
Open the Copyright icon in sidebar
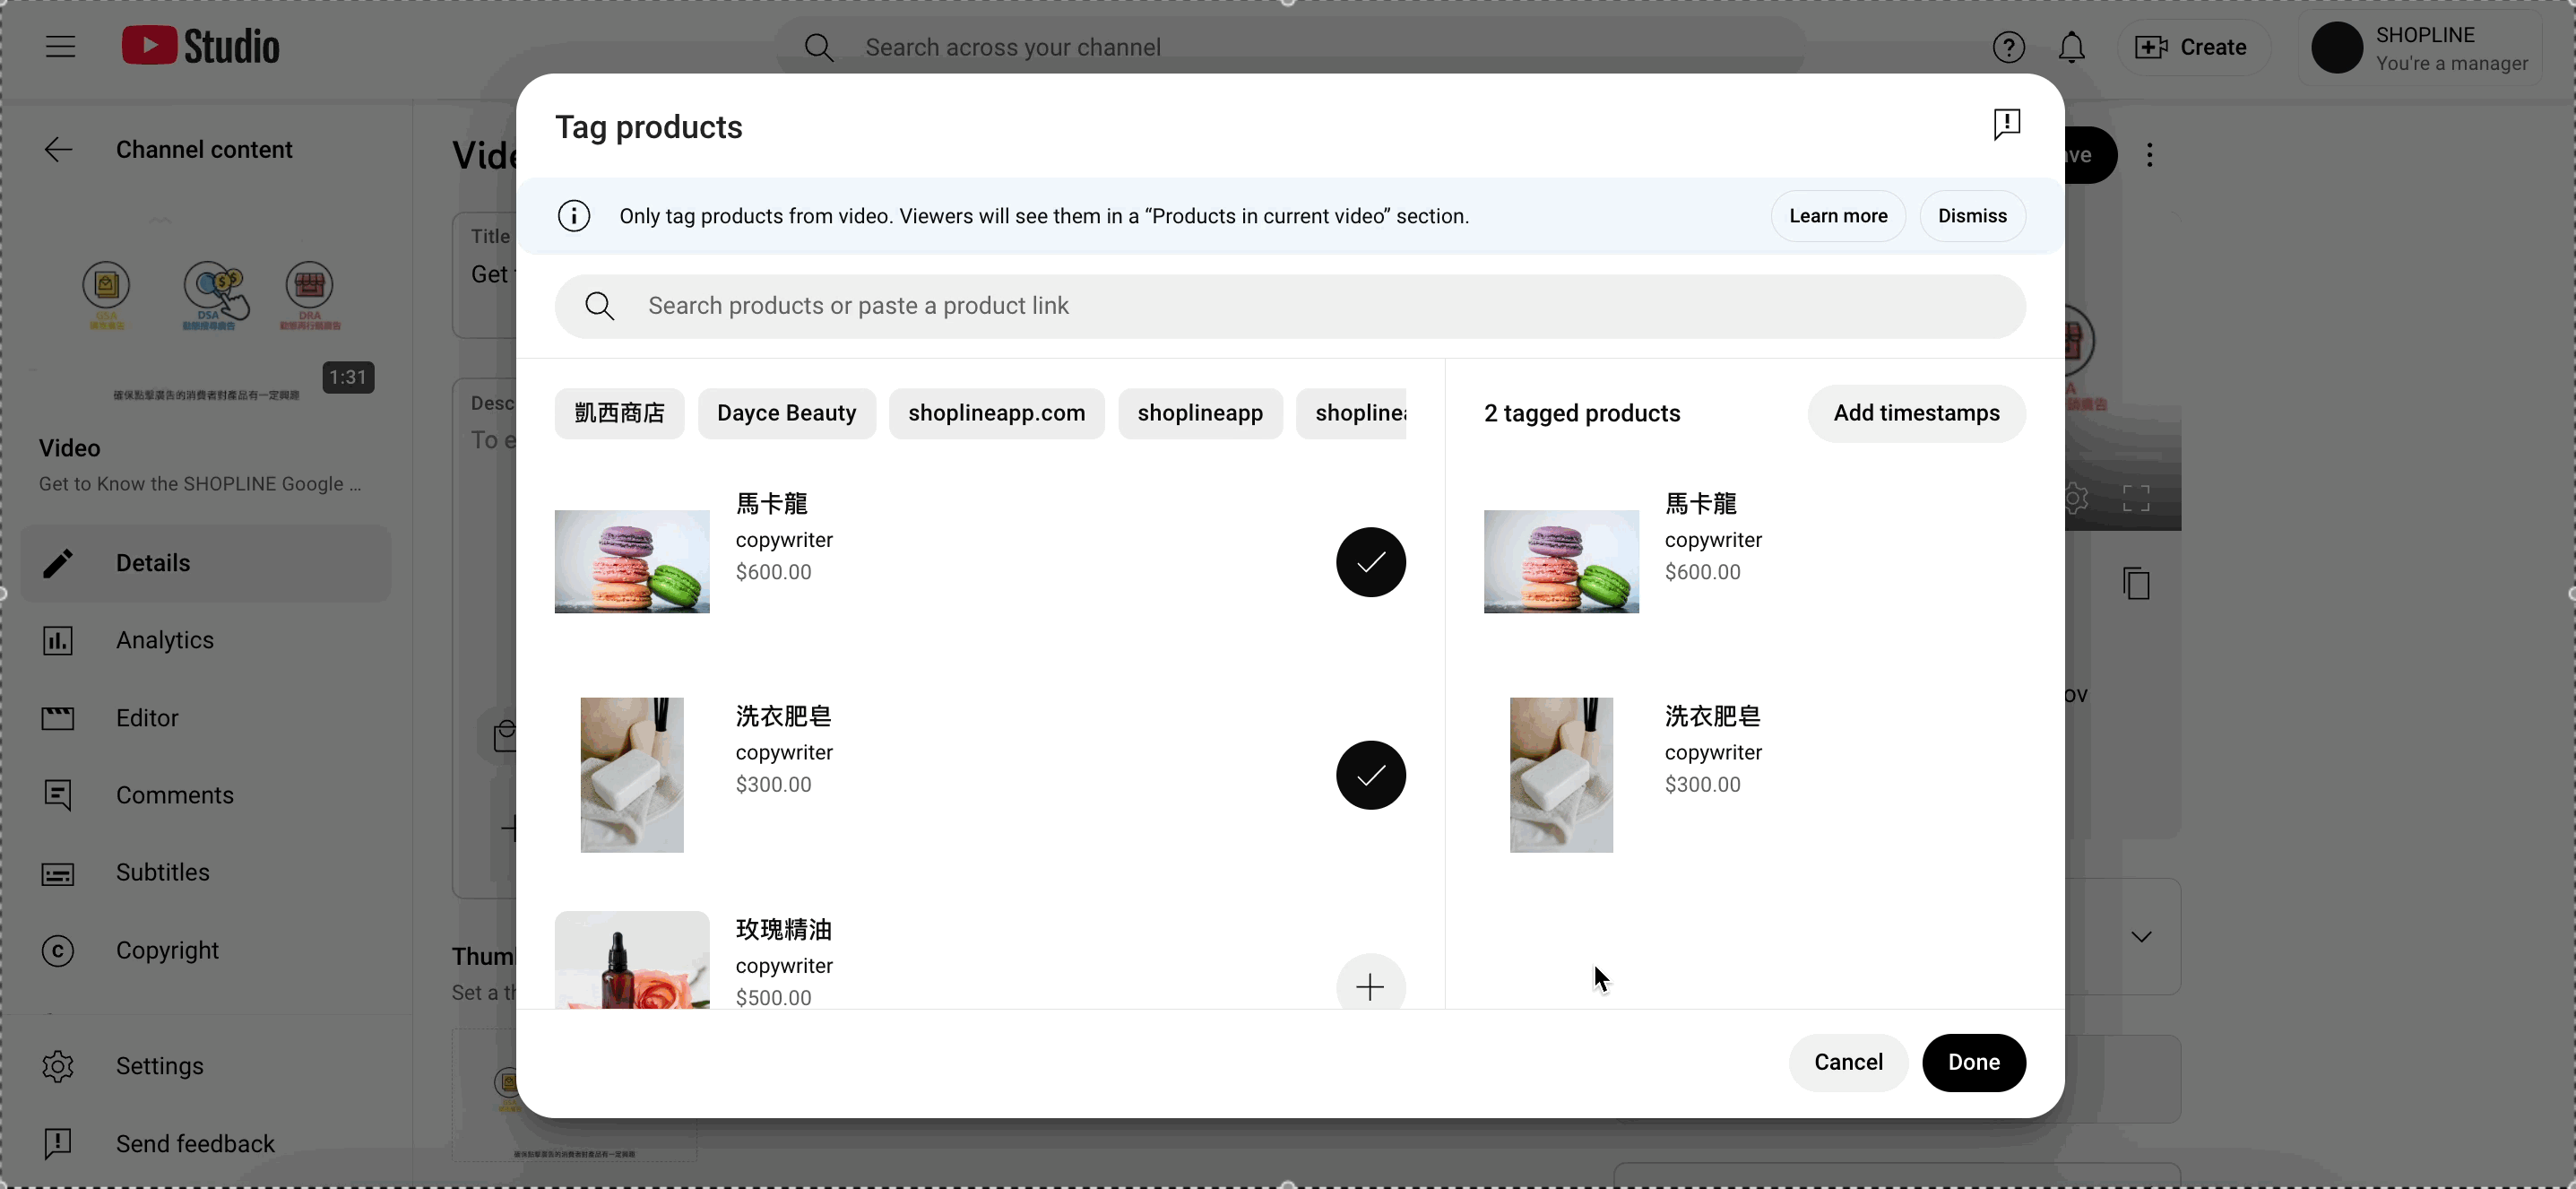pos(58,951)
